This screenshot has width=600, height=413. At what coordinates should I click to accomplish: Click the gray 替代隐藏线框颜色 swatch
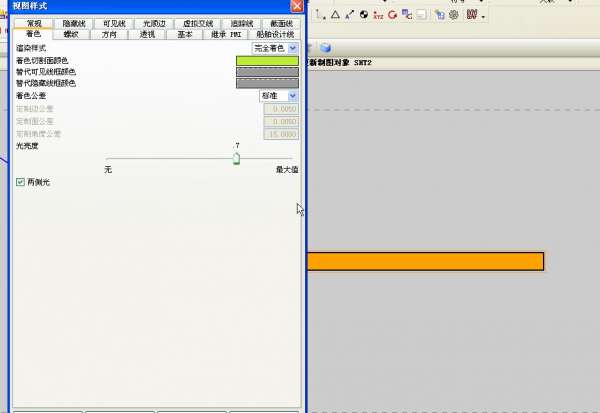[x=267, y=83]
